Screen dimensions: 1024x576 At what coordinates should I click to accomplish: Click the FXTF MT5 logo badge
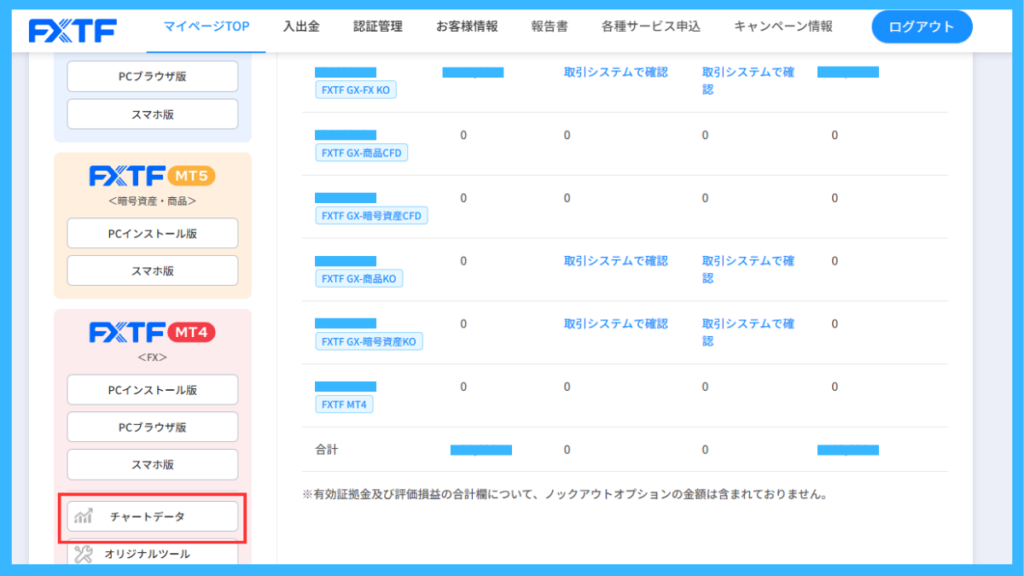[152, 176]
